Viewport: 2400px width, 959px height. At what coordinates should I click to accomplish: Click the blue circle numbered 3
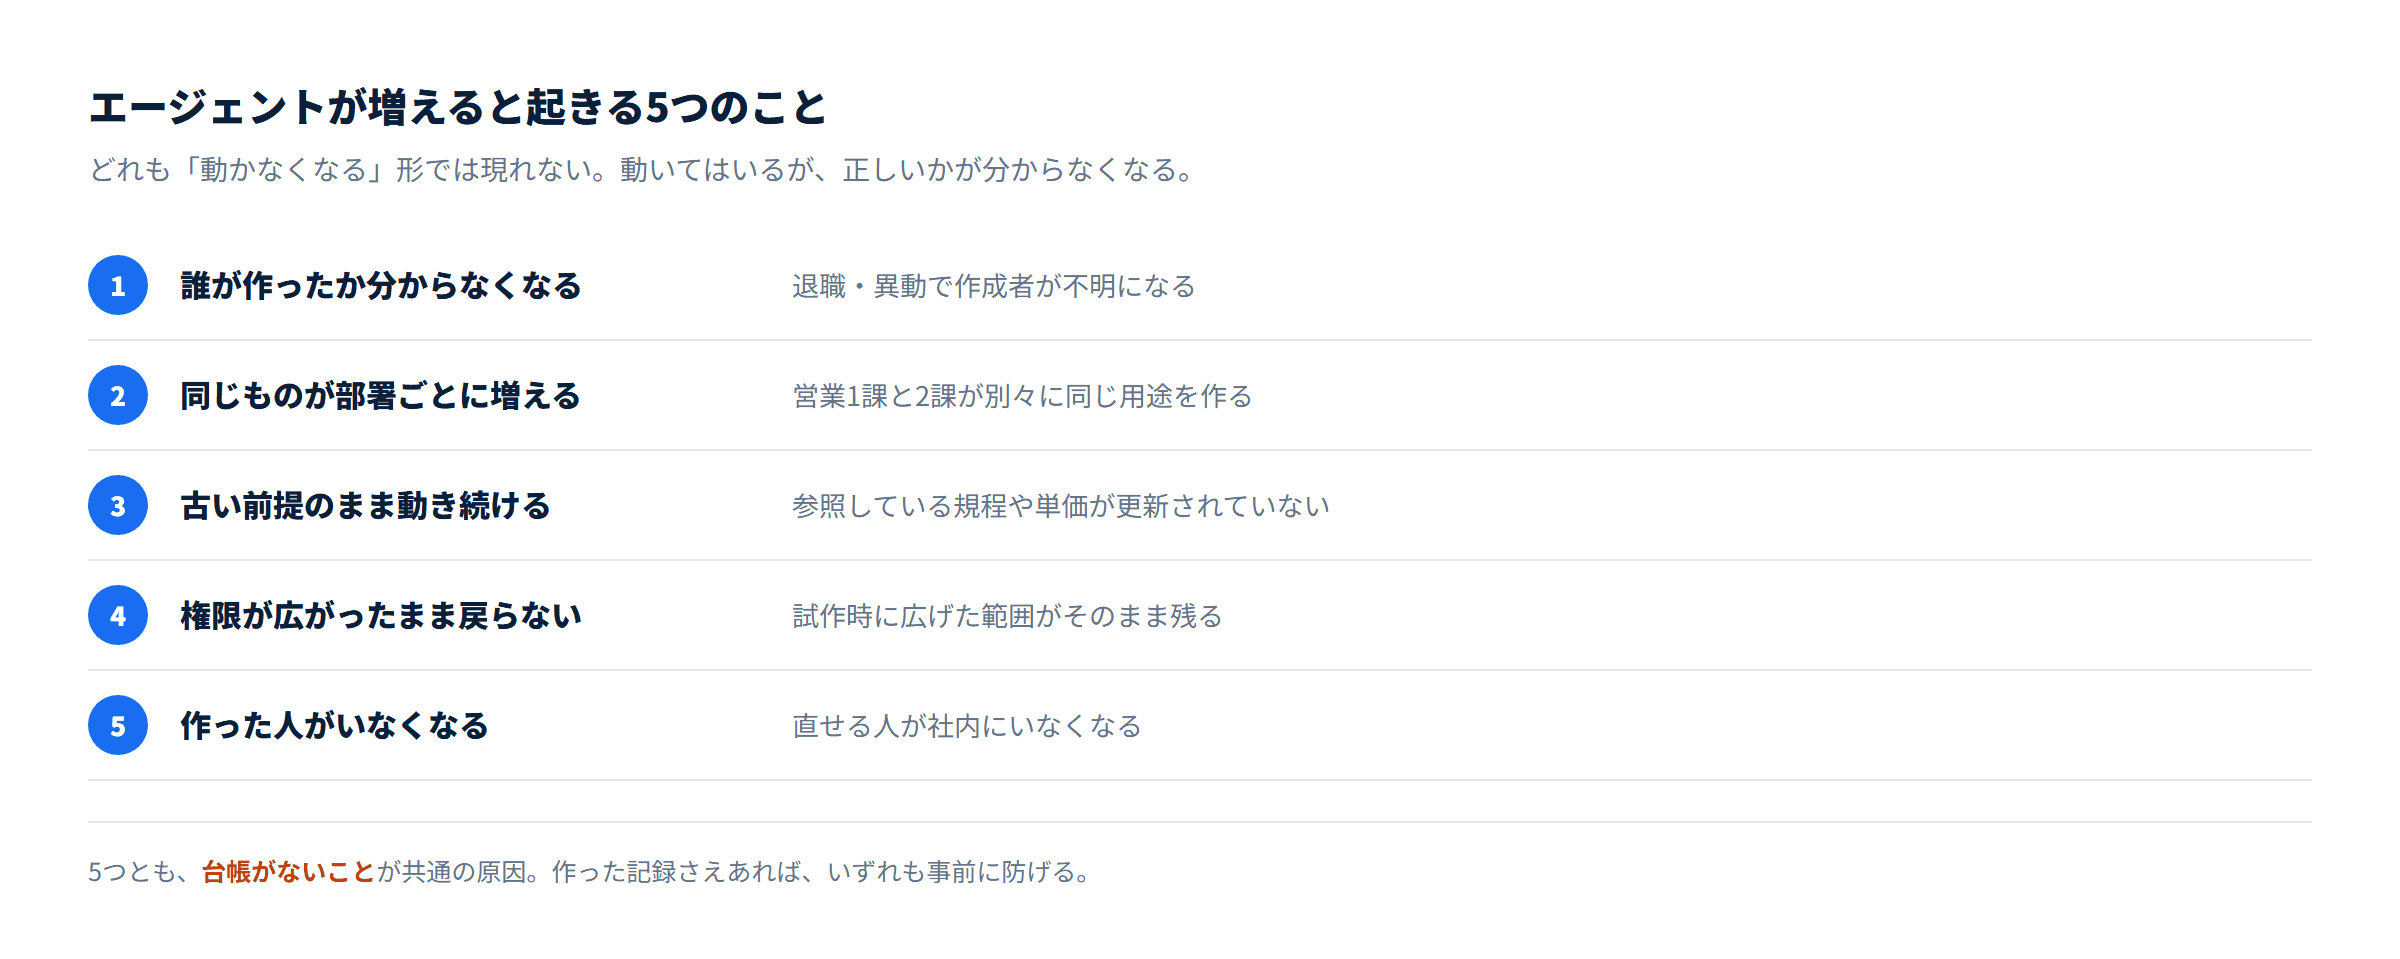[118, 505]
